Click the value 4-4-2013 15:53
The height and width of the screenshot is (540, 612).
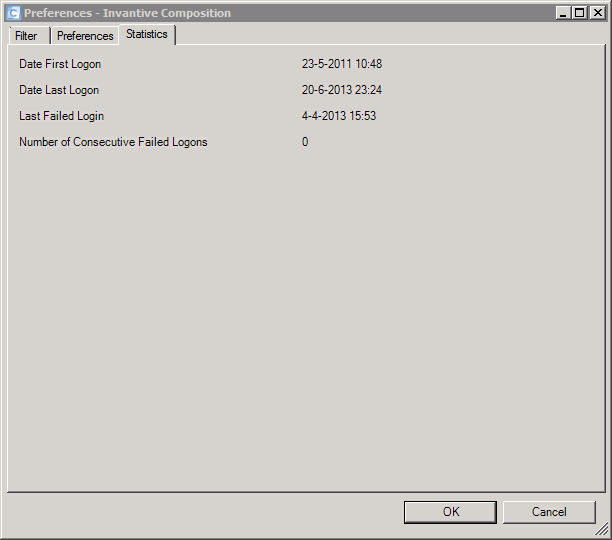tap(339, 116)
